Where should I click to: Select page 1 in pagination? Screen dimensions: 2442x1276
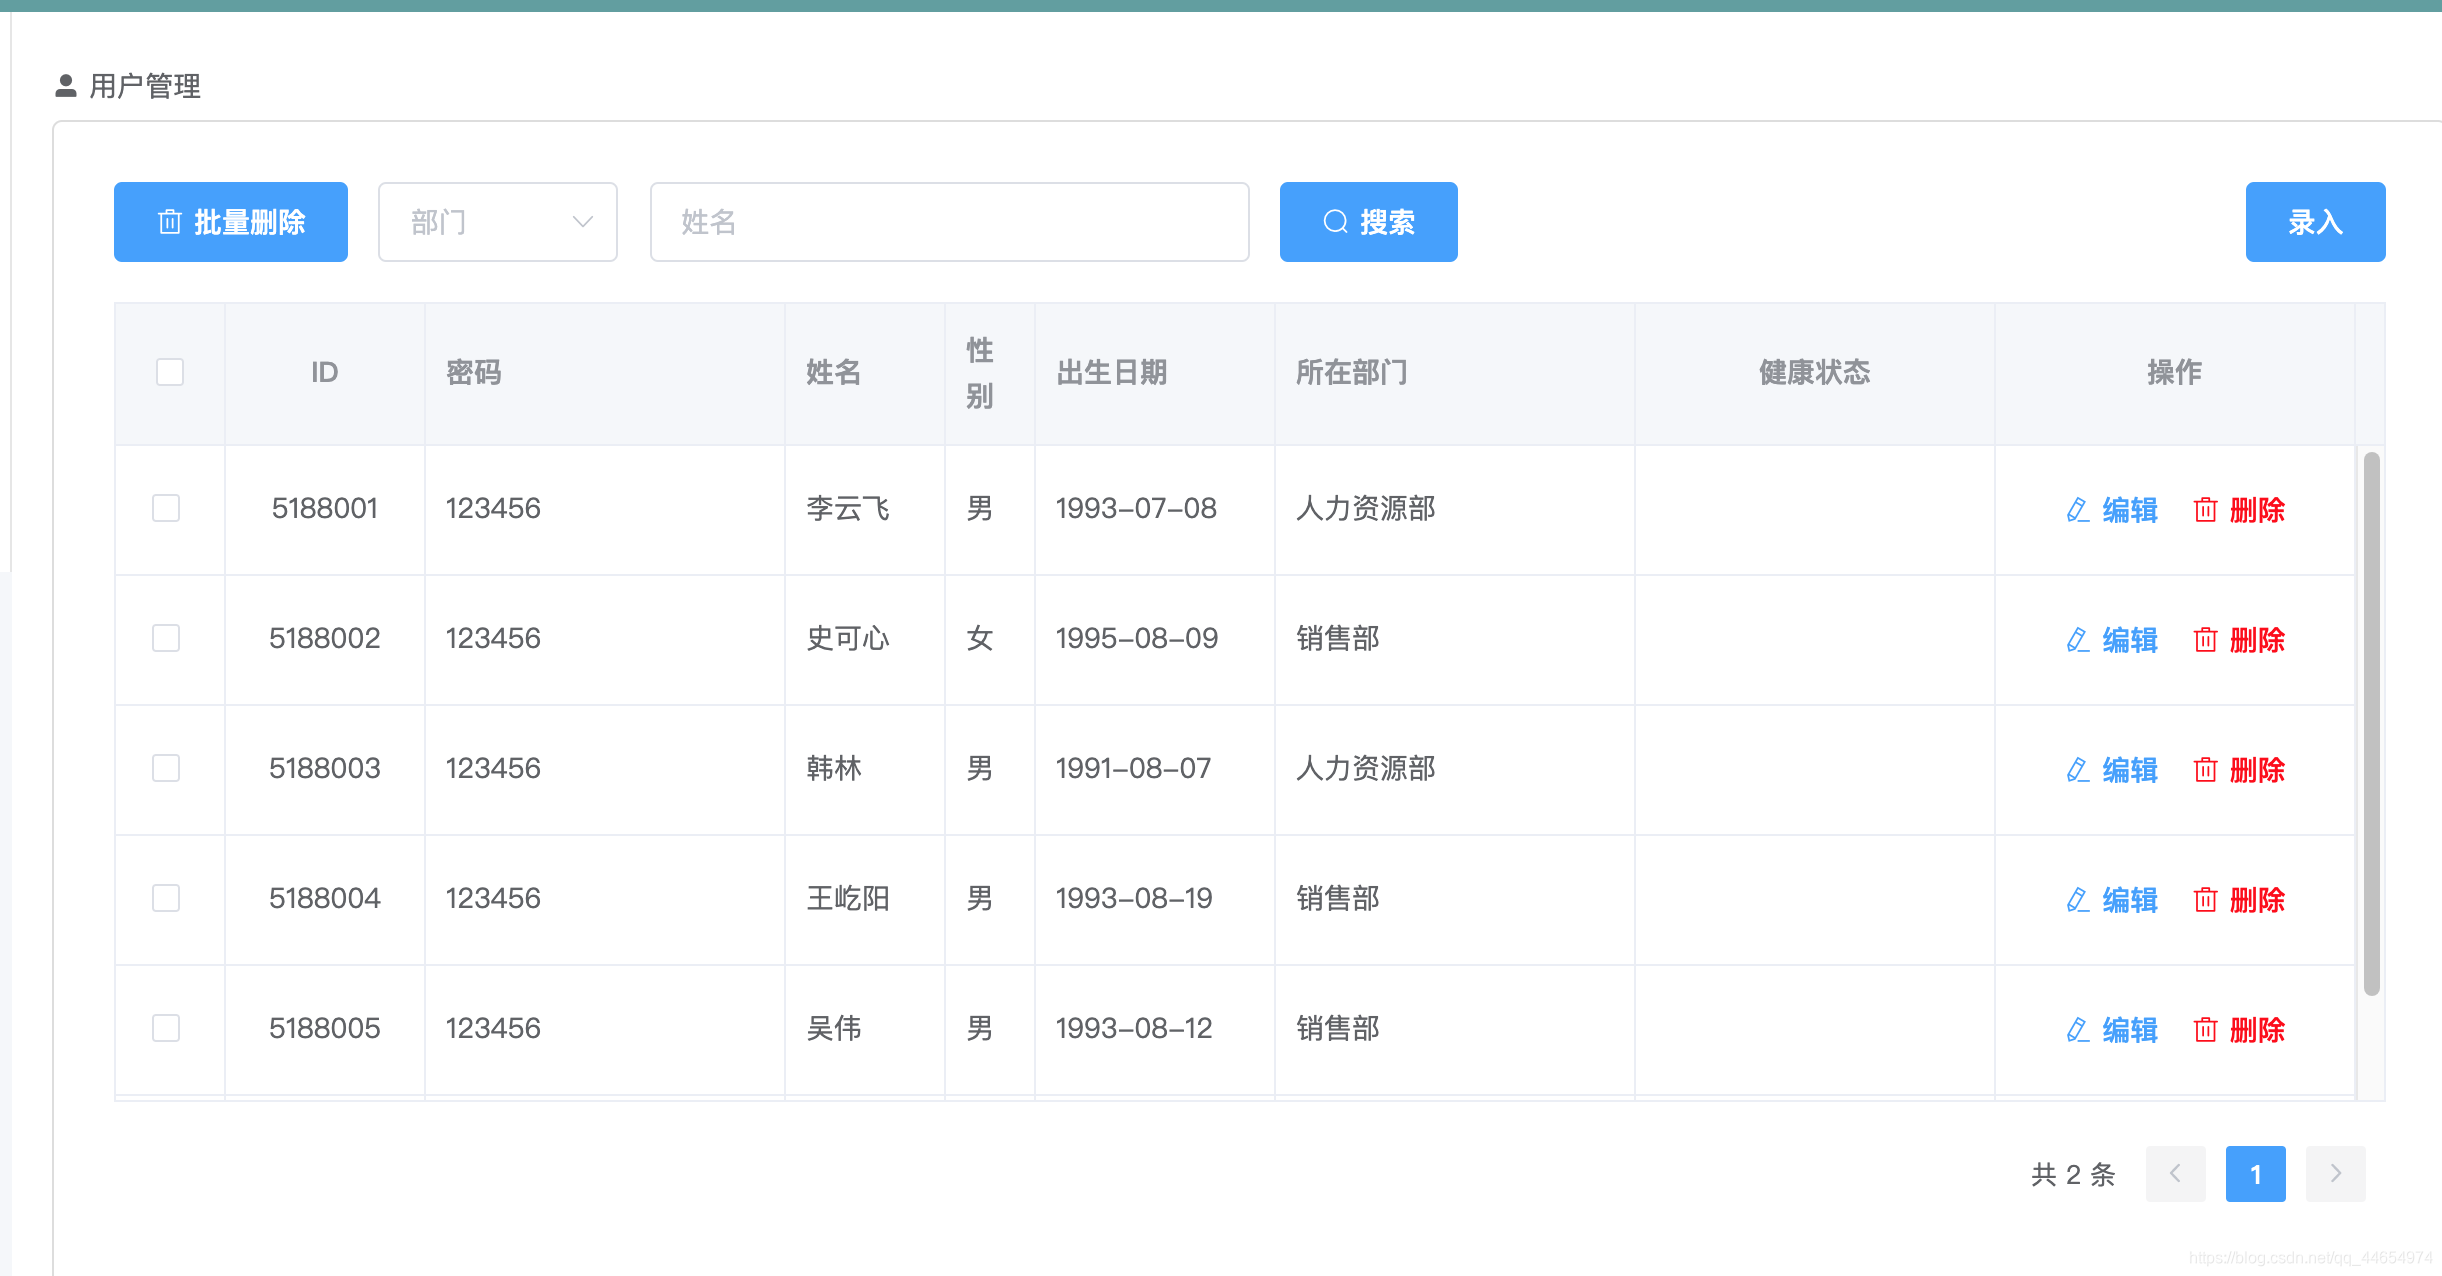pyautogui.click(x=2255, y=1174)
